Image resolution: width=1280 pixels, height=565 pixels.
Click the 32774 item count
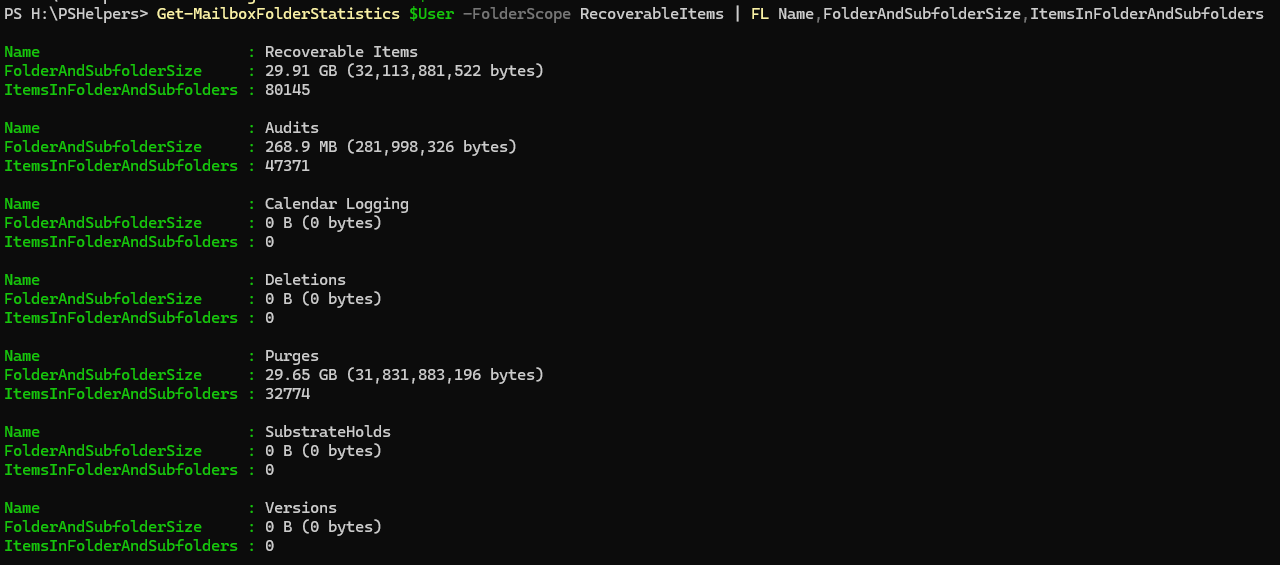287,394
